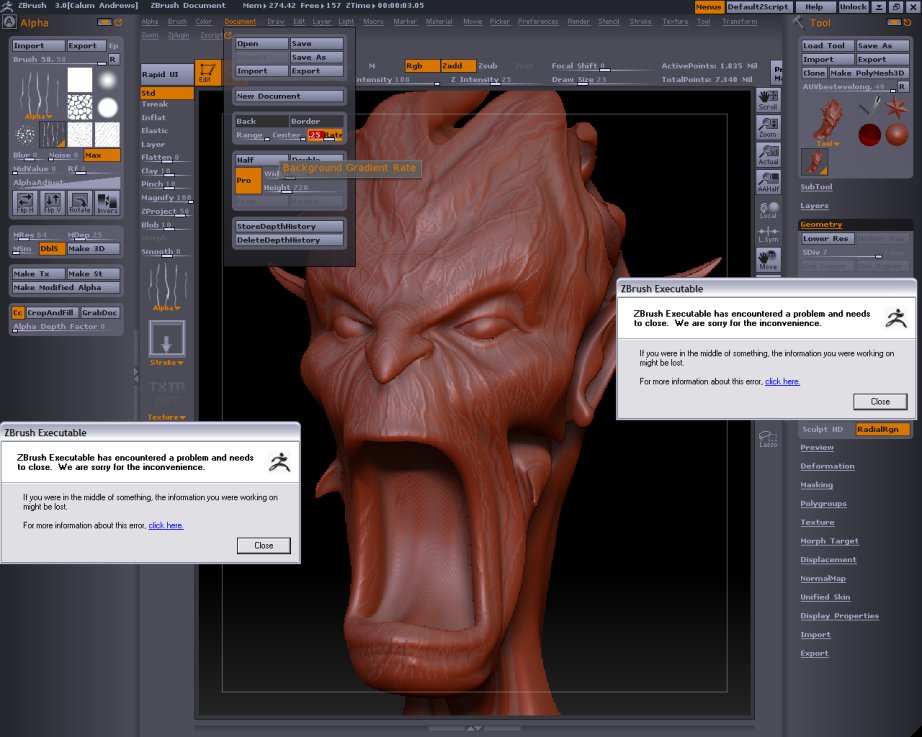Invert the alpha with the Invers icon
This screenshot has height=737, width=922.
107,202
